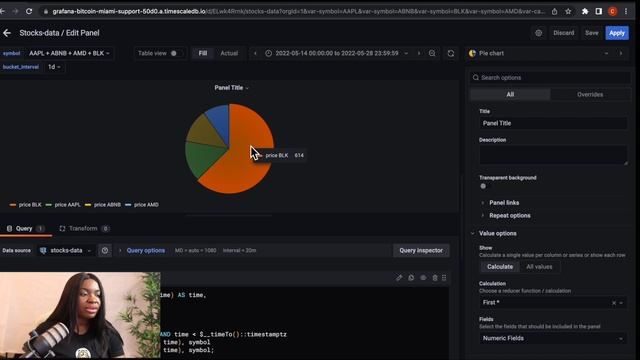Open Fields dropdown Numeric Fields
Viewport: 640px width, 360px height.
[x=553, y=338]
